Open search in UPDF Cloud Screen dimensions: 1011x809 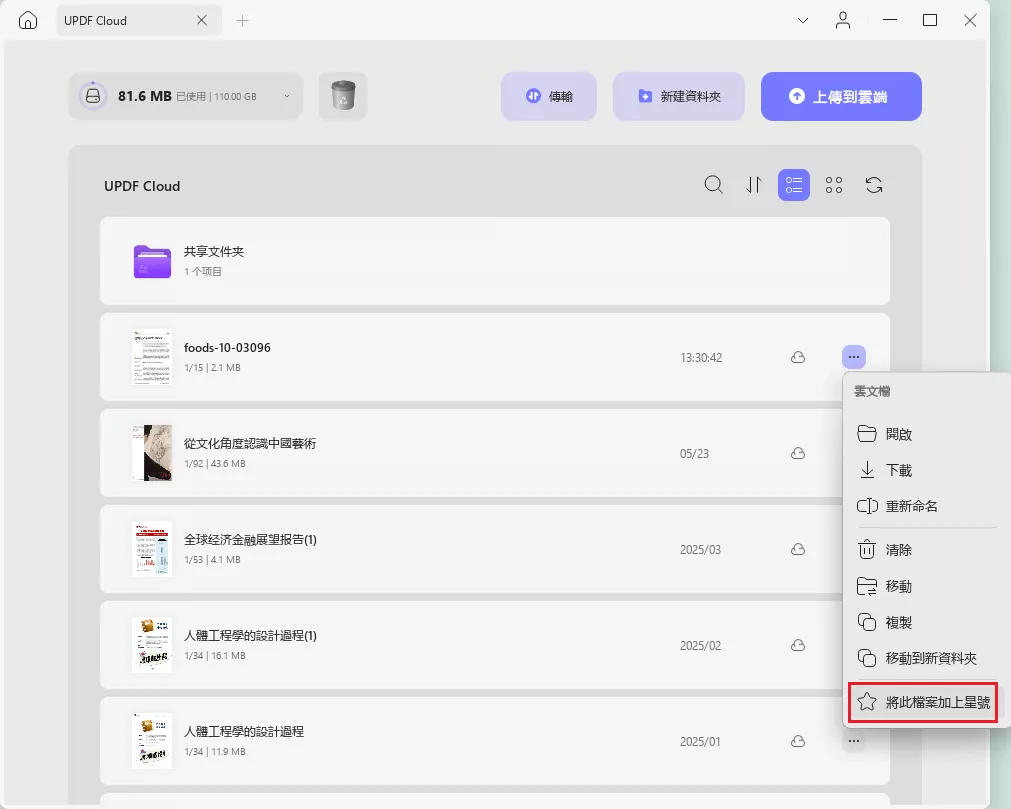(714, 186)
